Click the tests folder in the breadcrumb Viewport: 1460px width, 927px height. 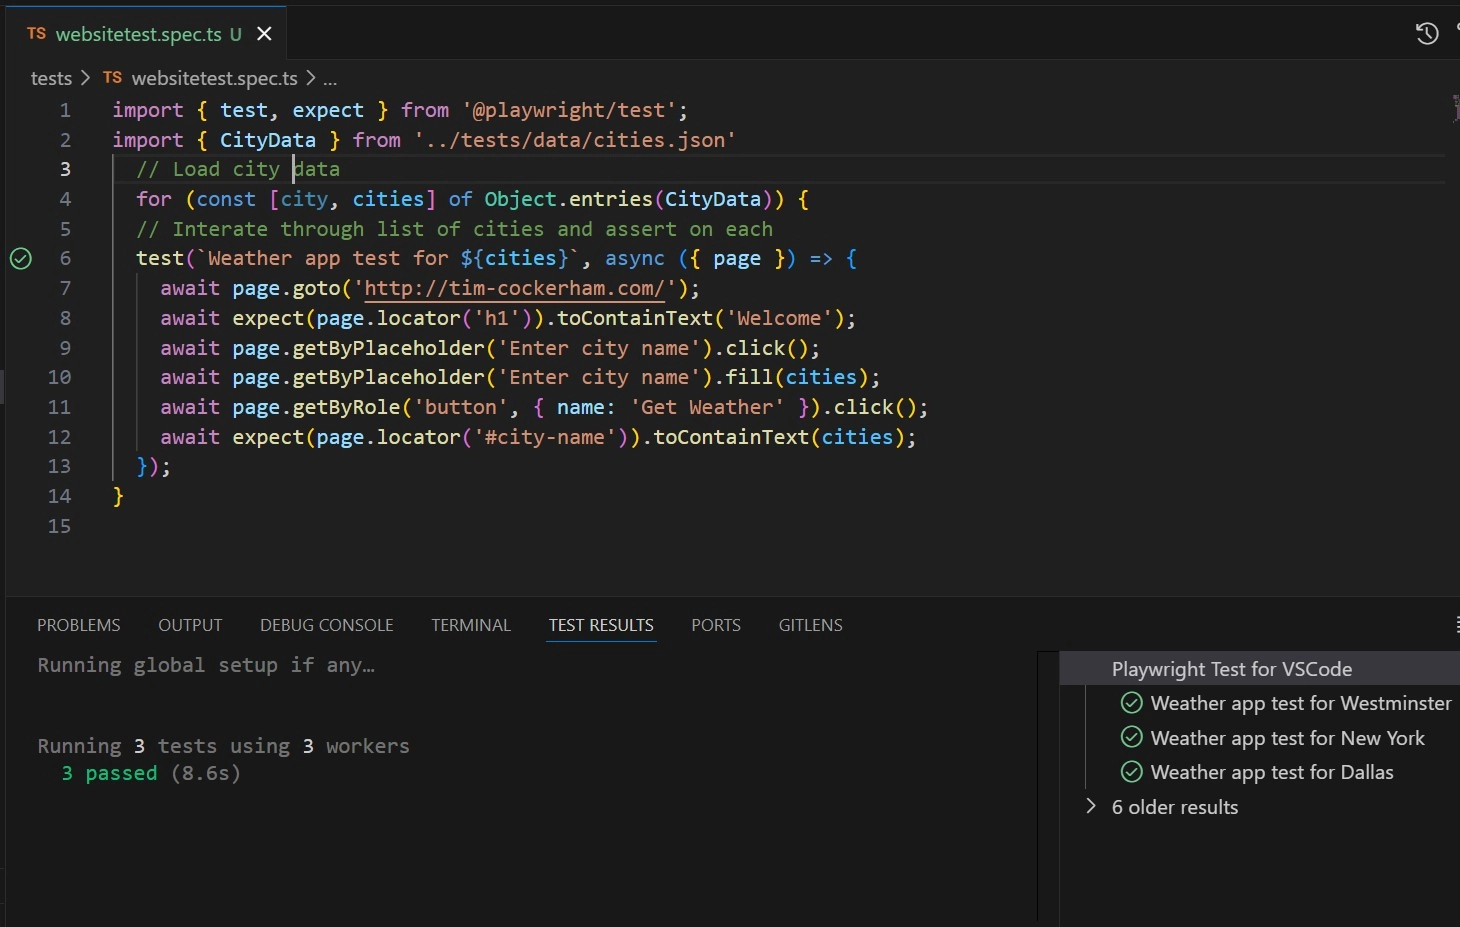51,78
